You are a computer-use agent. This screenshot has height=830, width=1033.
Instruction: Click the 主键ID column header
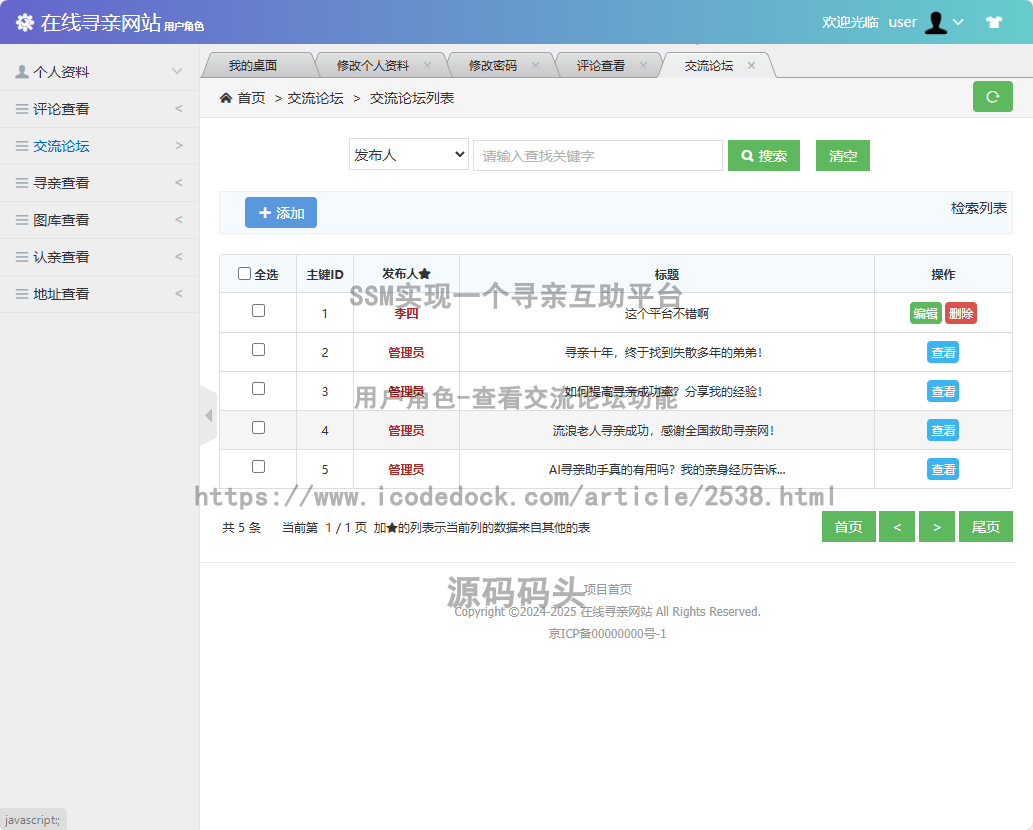point(325,274)
